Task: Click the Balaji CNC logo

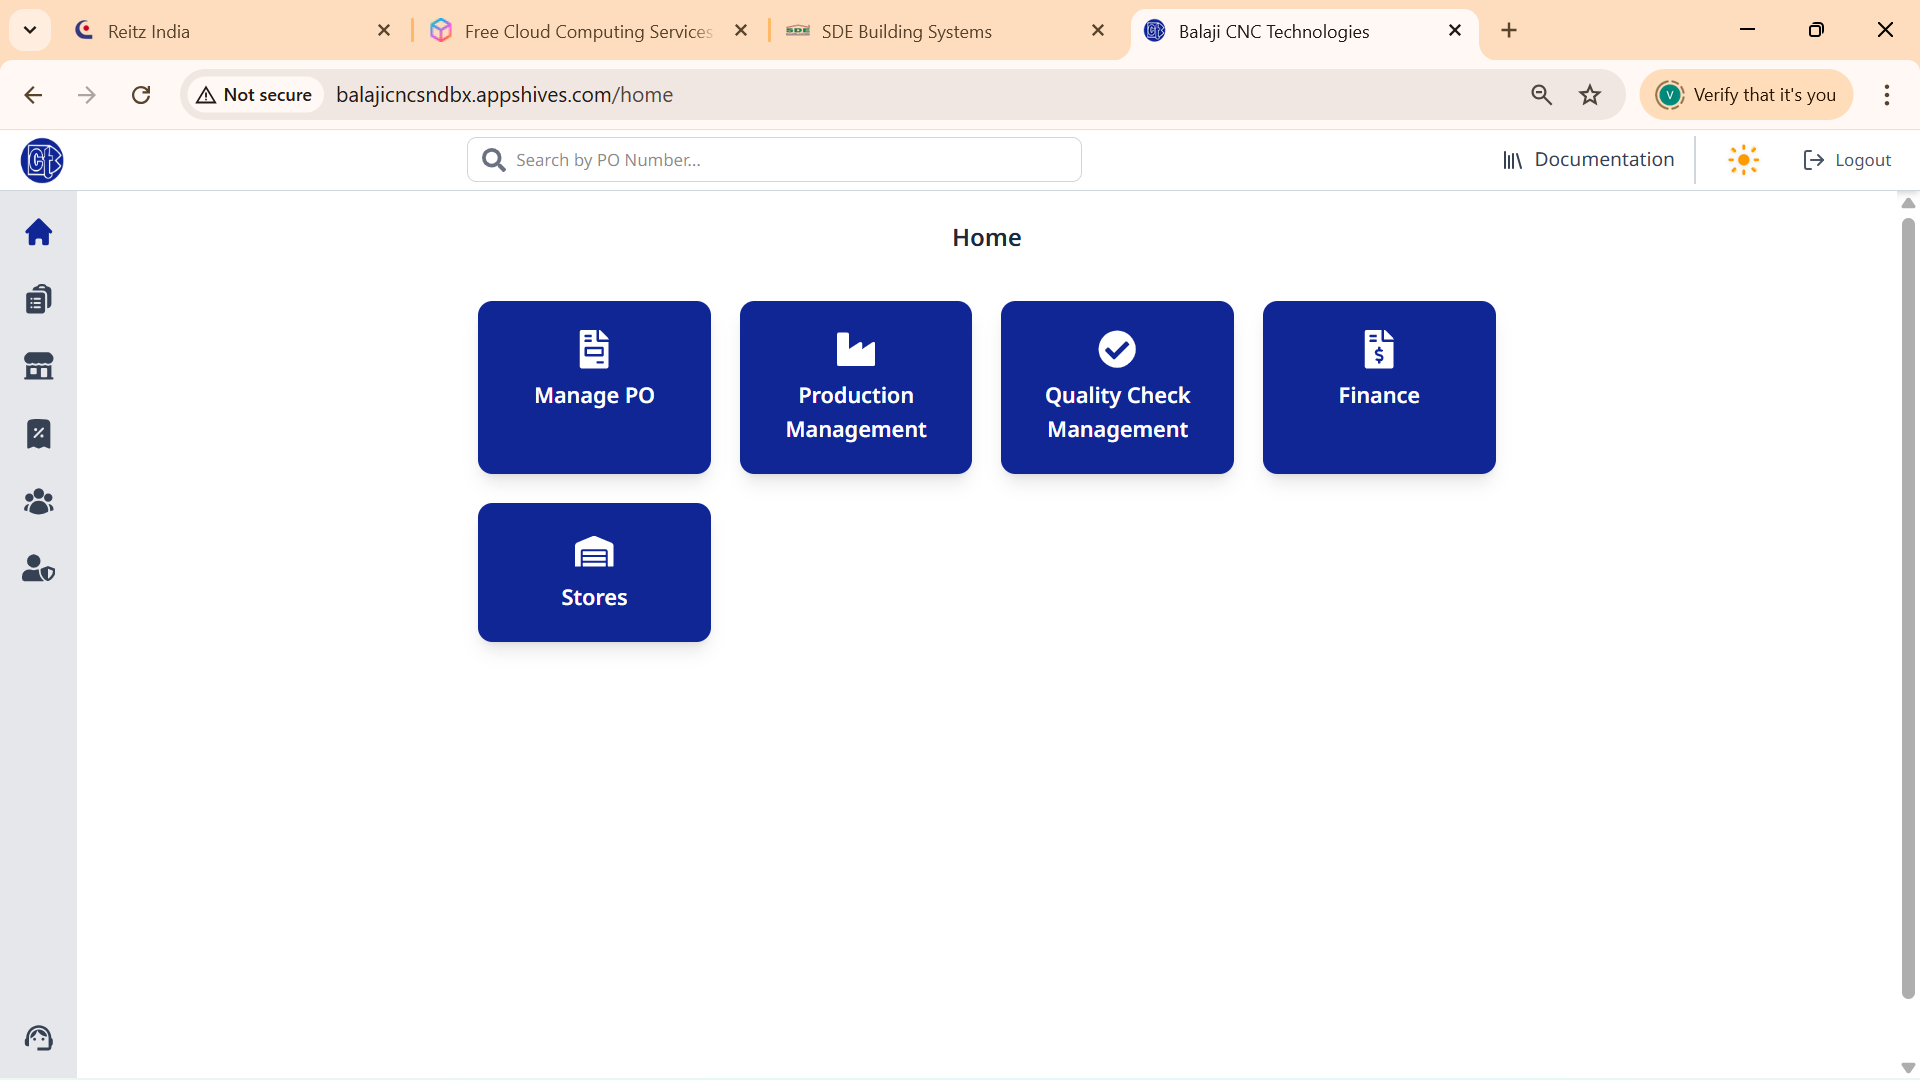Action: [42, 160]
